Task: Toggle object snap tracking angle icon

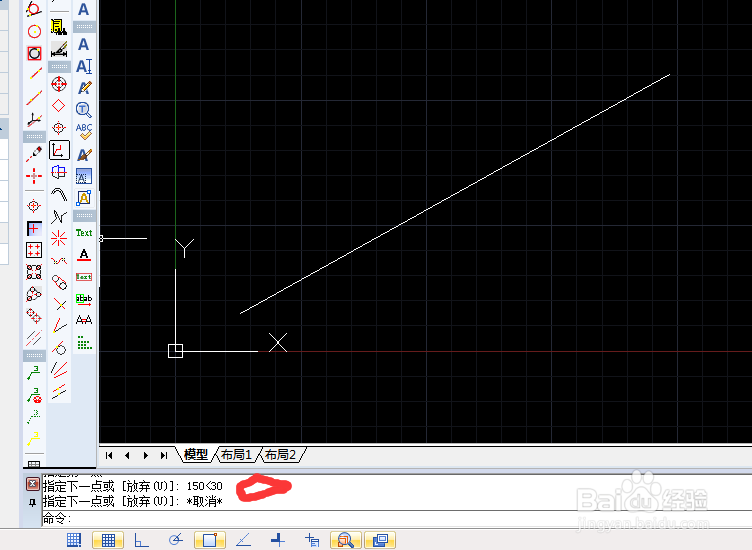Action: (x=244, y=540)
